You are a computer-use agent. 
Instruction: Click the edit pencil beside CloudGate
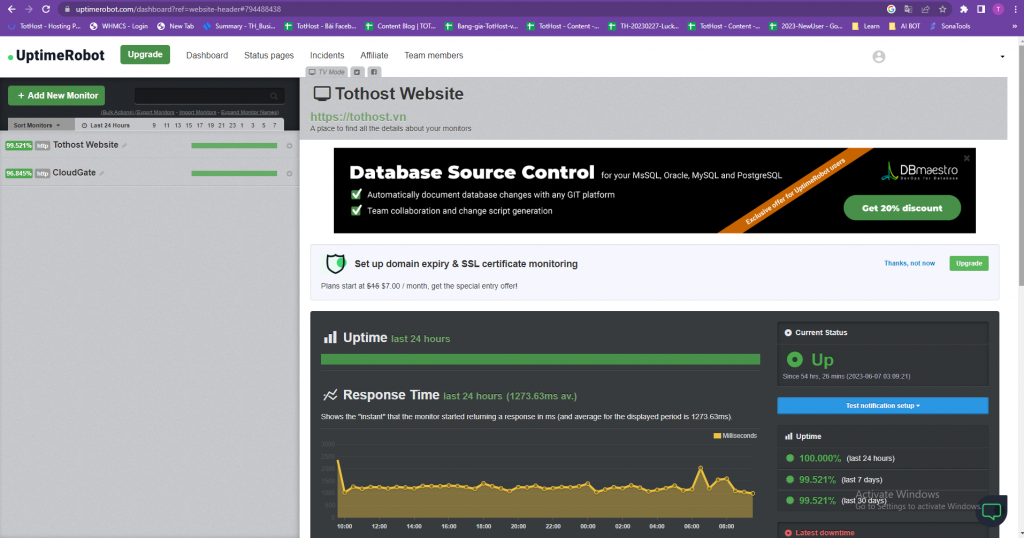(x=101, y=174)
